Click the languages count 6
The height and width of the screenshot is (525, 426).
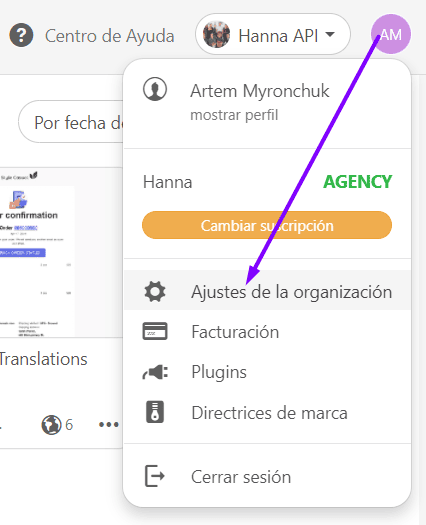point(69,425)
